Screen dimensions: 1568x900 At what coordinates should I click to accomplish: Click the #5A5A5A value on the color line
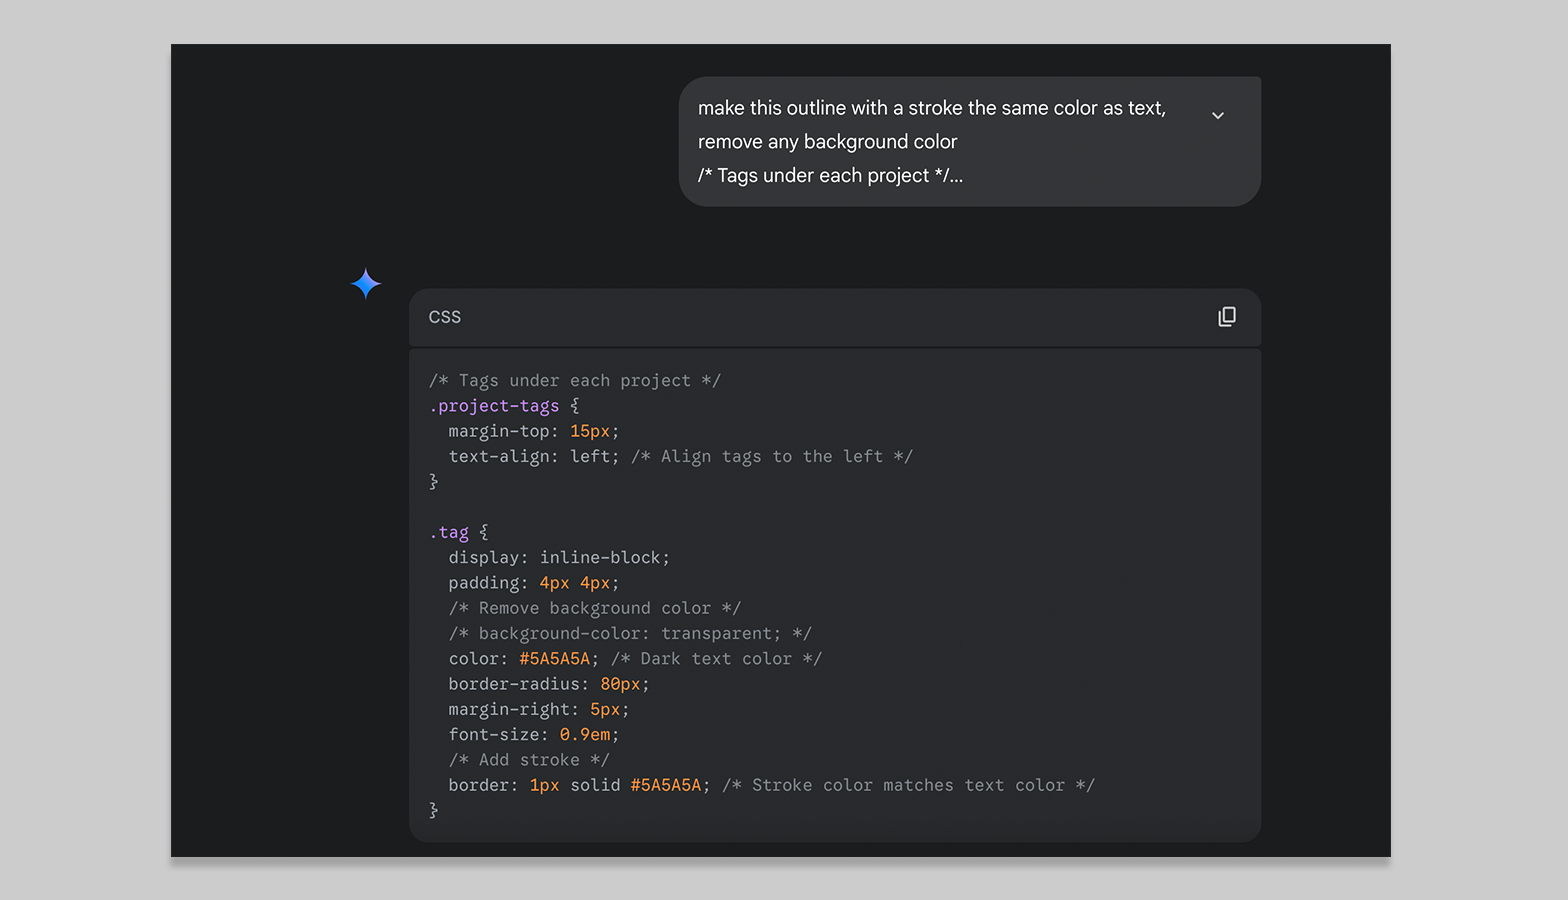[554, 659]
